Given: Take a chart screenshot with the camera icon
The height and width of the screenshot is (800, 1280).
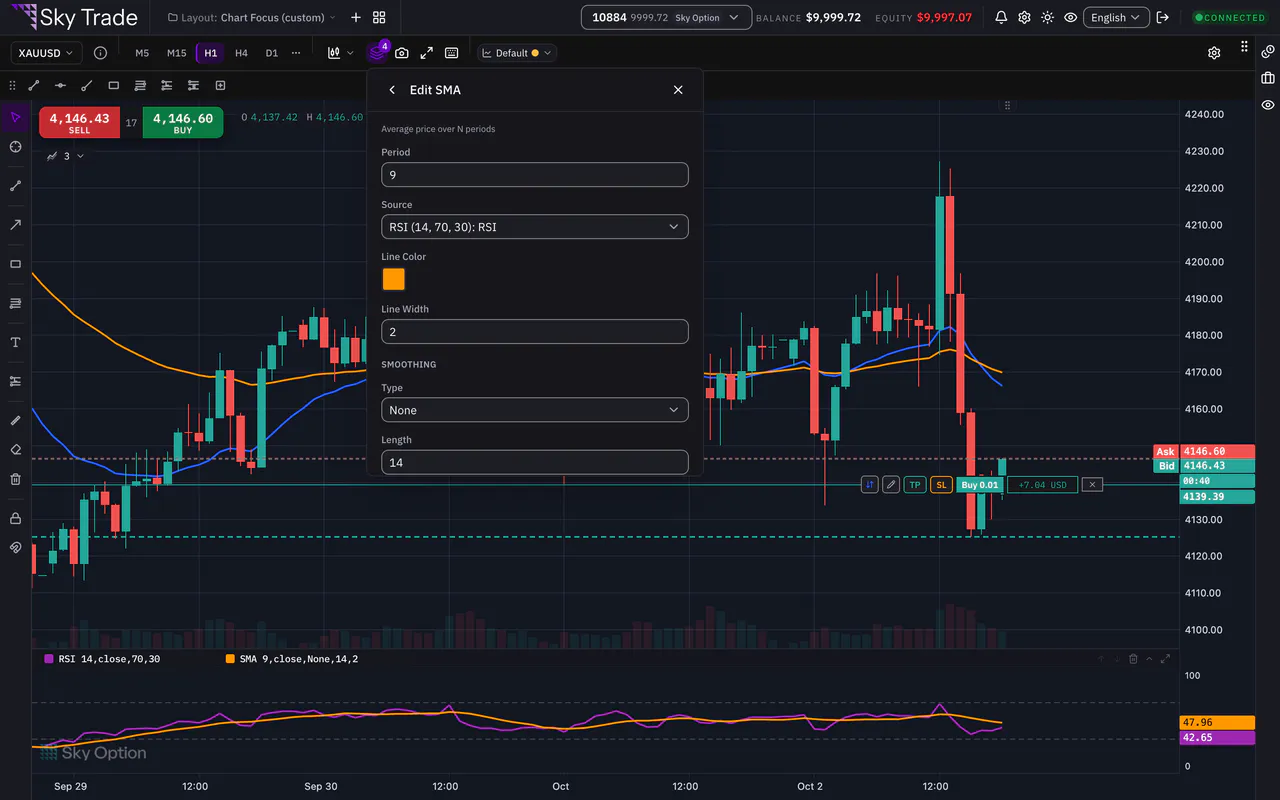Looking at the screenshot, I should click(x=401, y=53).
